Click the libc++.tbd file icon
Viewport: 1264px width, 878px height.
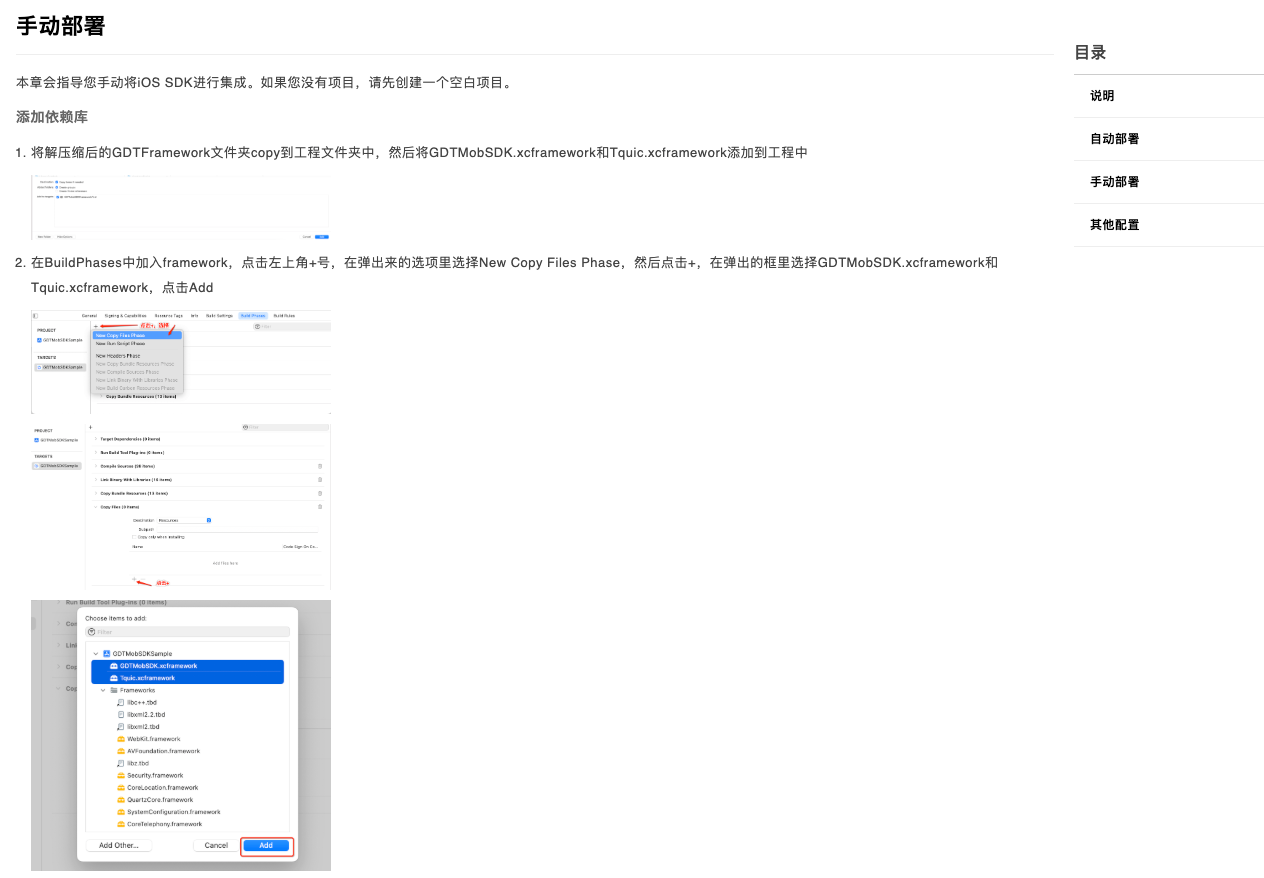[x=121, y=703]
